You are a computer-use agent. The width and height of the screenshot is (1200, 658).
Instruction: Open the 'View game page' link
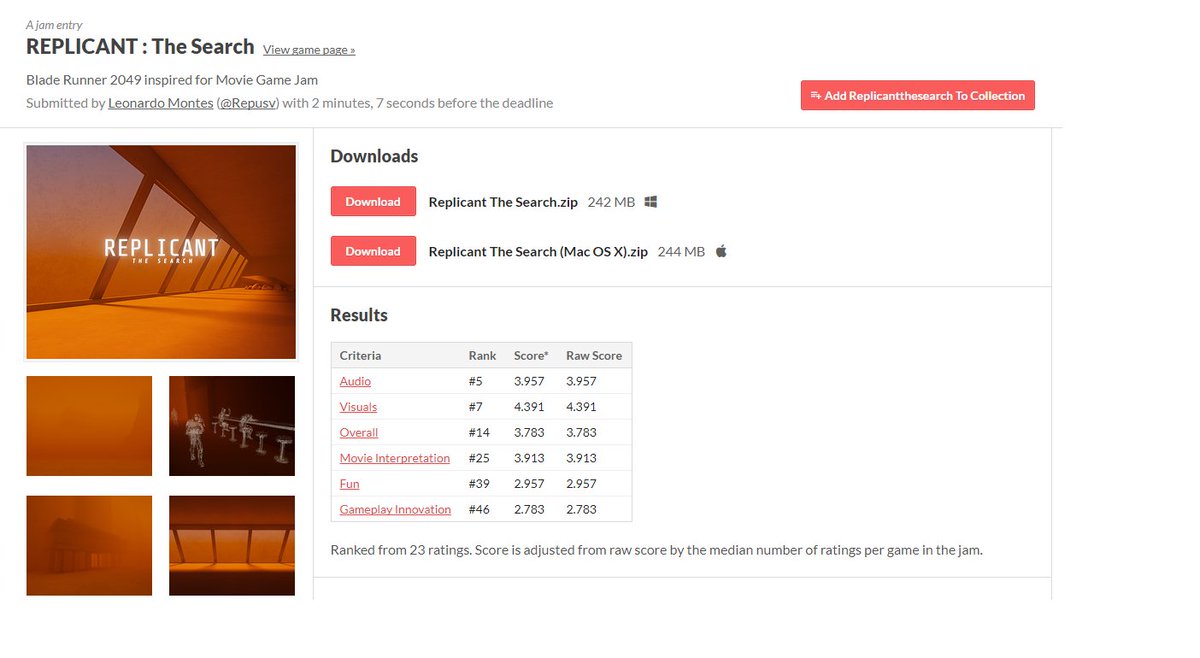(x=309, y=50)
